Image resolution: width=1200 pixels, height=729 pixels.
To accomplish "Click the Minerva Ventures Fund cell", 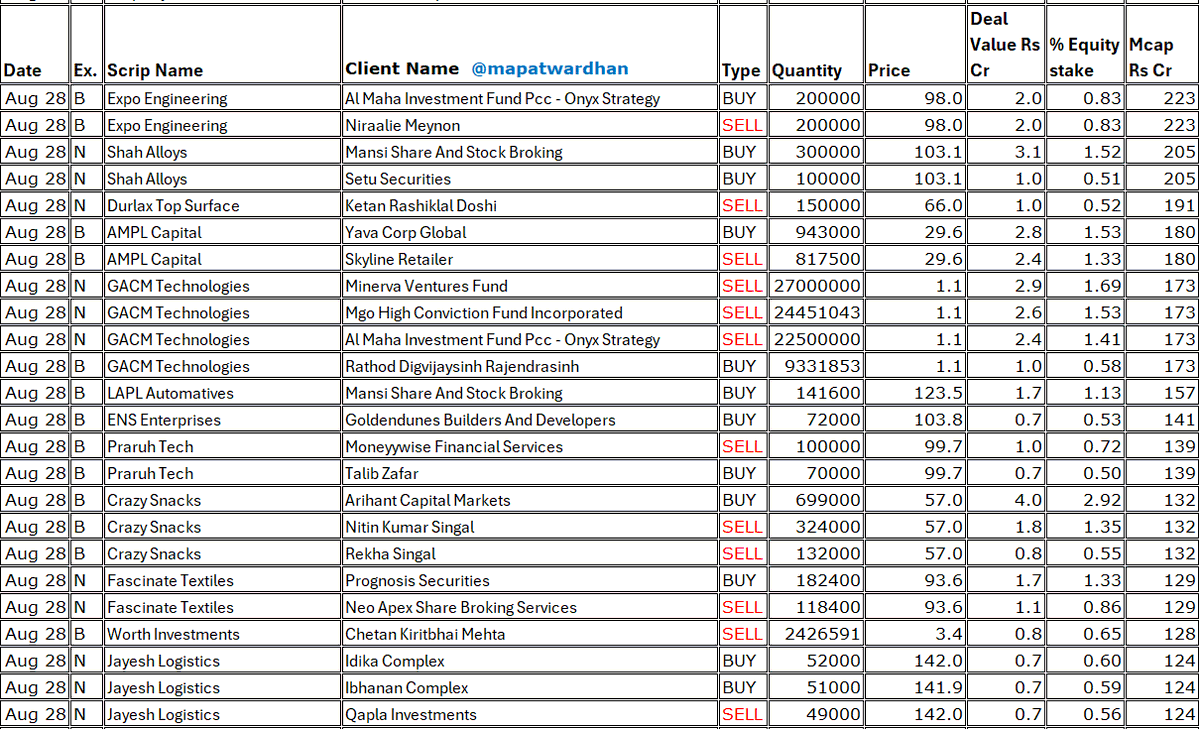I will pos(529,286).
